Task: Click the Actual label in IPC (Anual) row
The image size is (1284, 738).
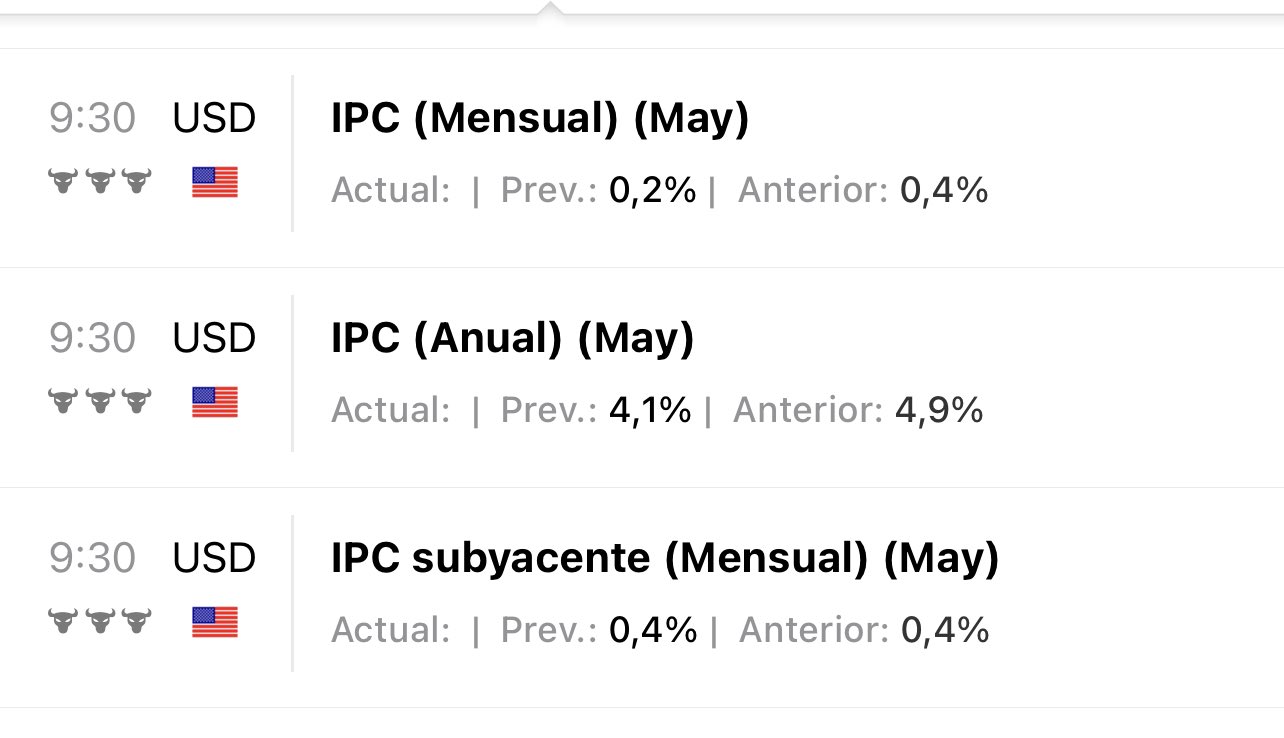Action: coord(391,410)
